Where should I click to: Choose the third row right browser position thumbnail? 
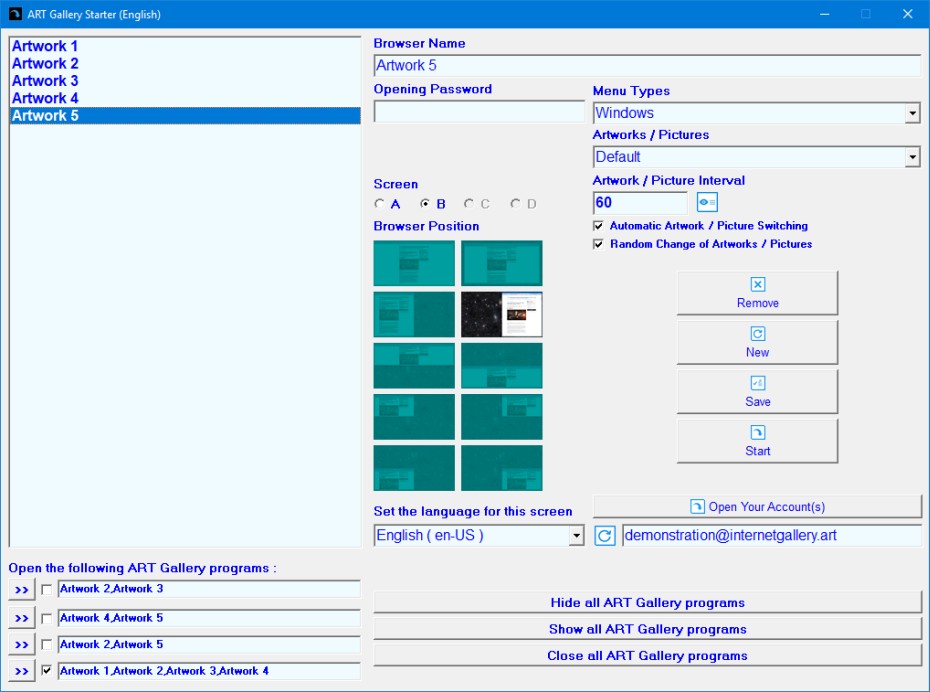(502, 365)
